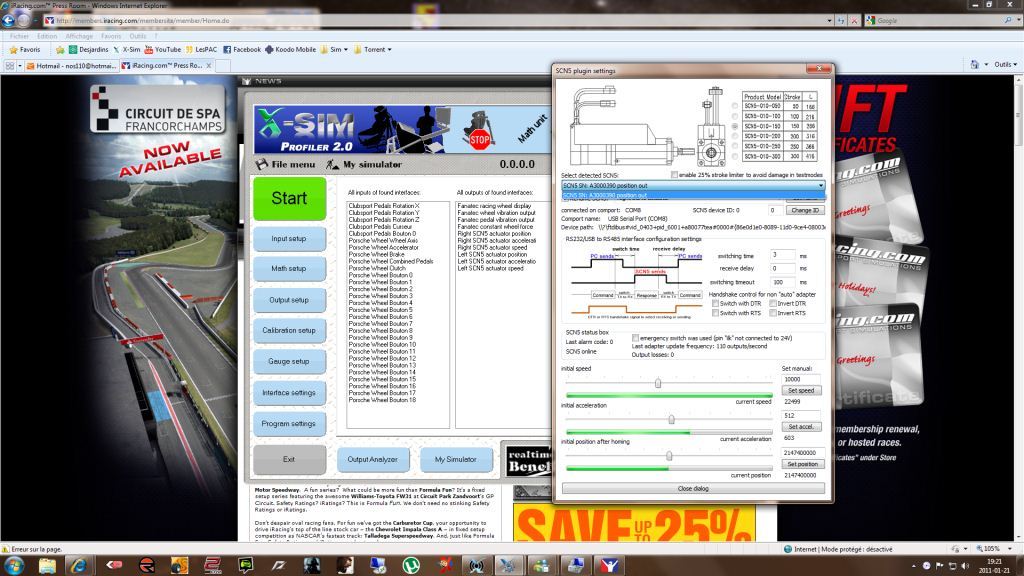Click the refresh icon beside the address bar
This screenshot has width=1024, height=576.
click(x=841, y=21)
